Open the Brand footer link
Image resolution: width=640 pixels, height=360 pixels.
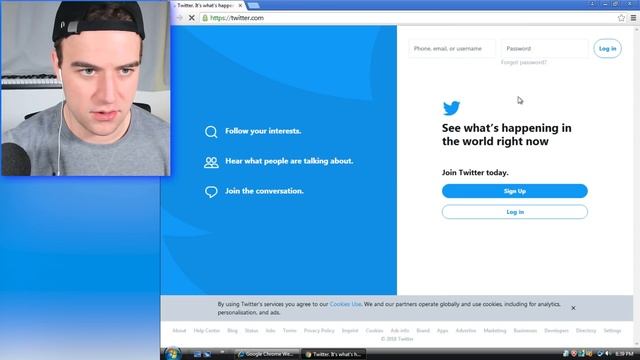[x=423, y=331]
